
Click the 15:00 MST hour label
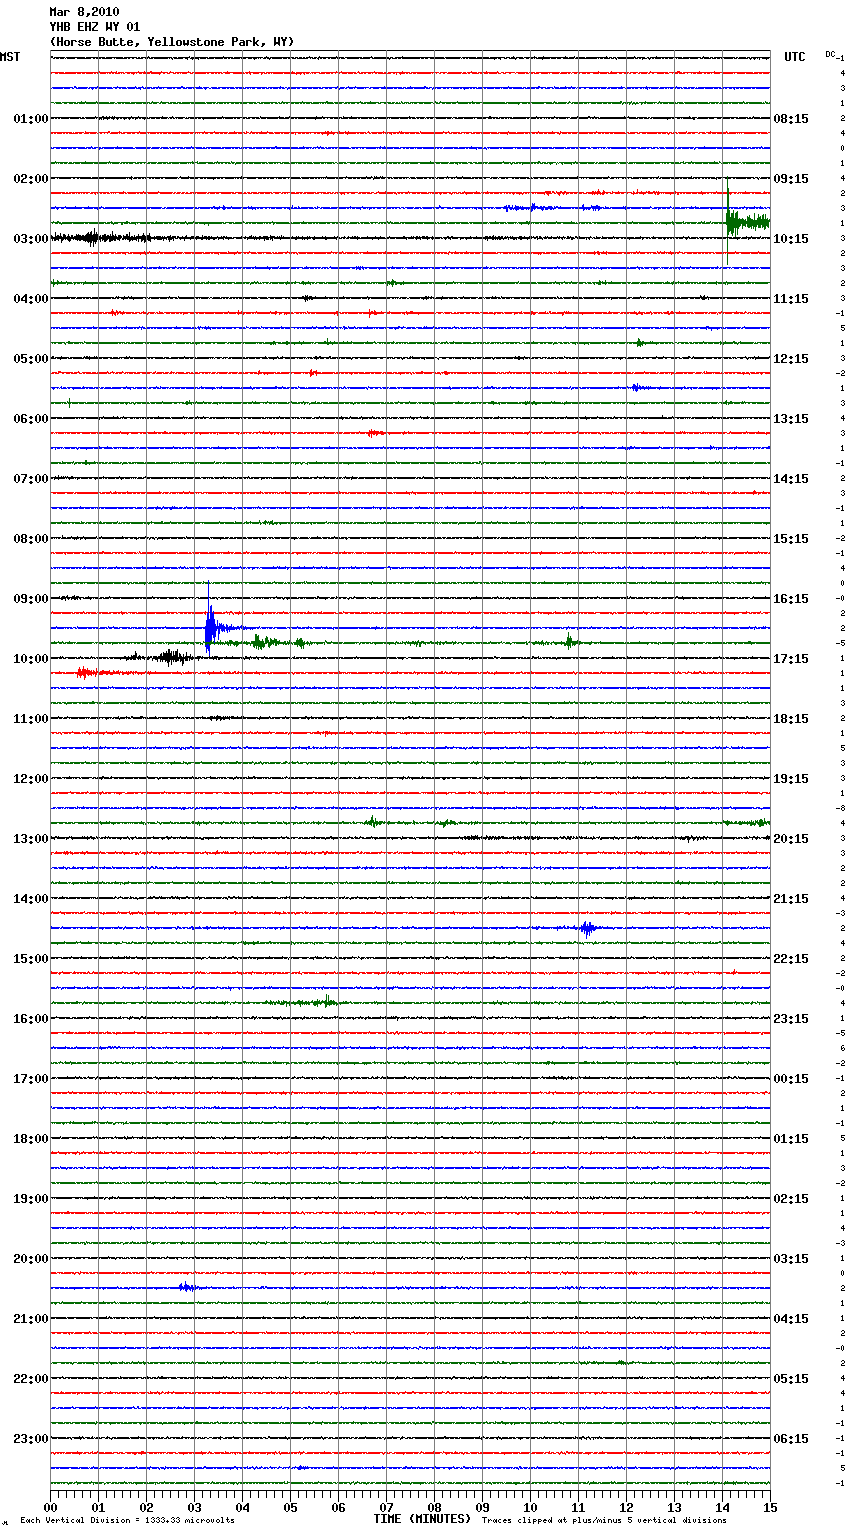[x=31, y=959]
